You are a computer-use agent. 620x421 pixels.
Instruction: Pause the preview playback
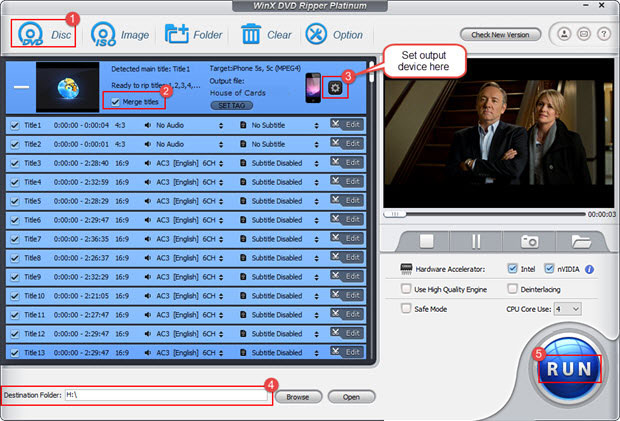pos(476,241)
